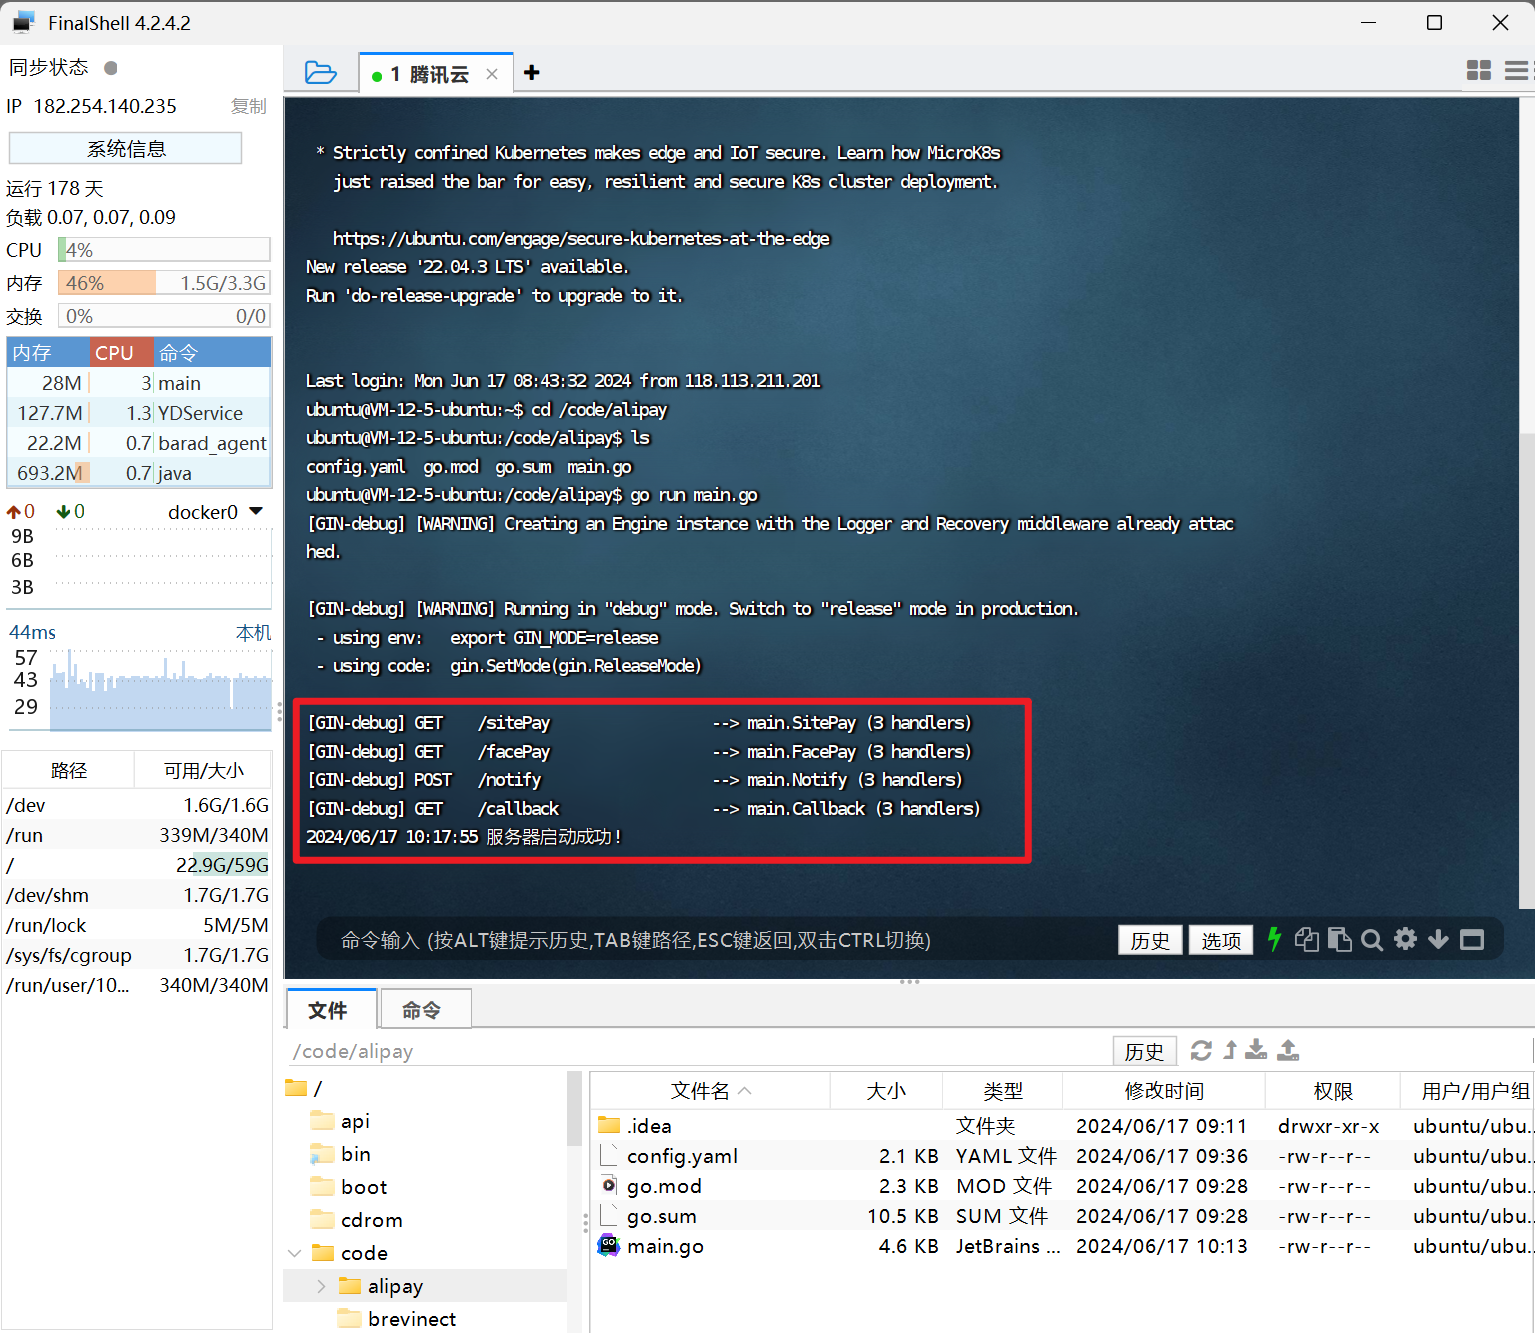Open the connection manager folder icon
Image resolution: width=1535 pixels, height=1333 pixels.
[x=320, y=73]
